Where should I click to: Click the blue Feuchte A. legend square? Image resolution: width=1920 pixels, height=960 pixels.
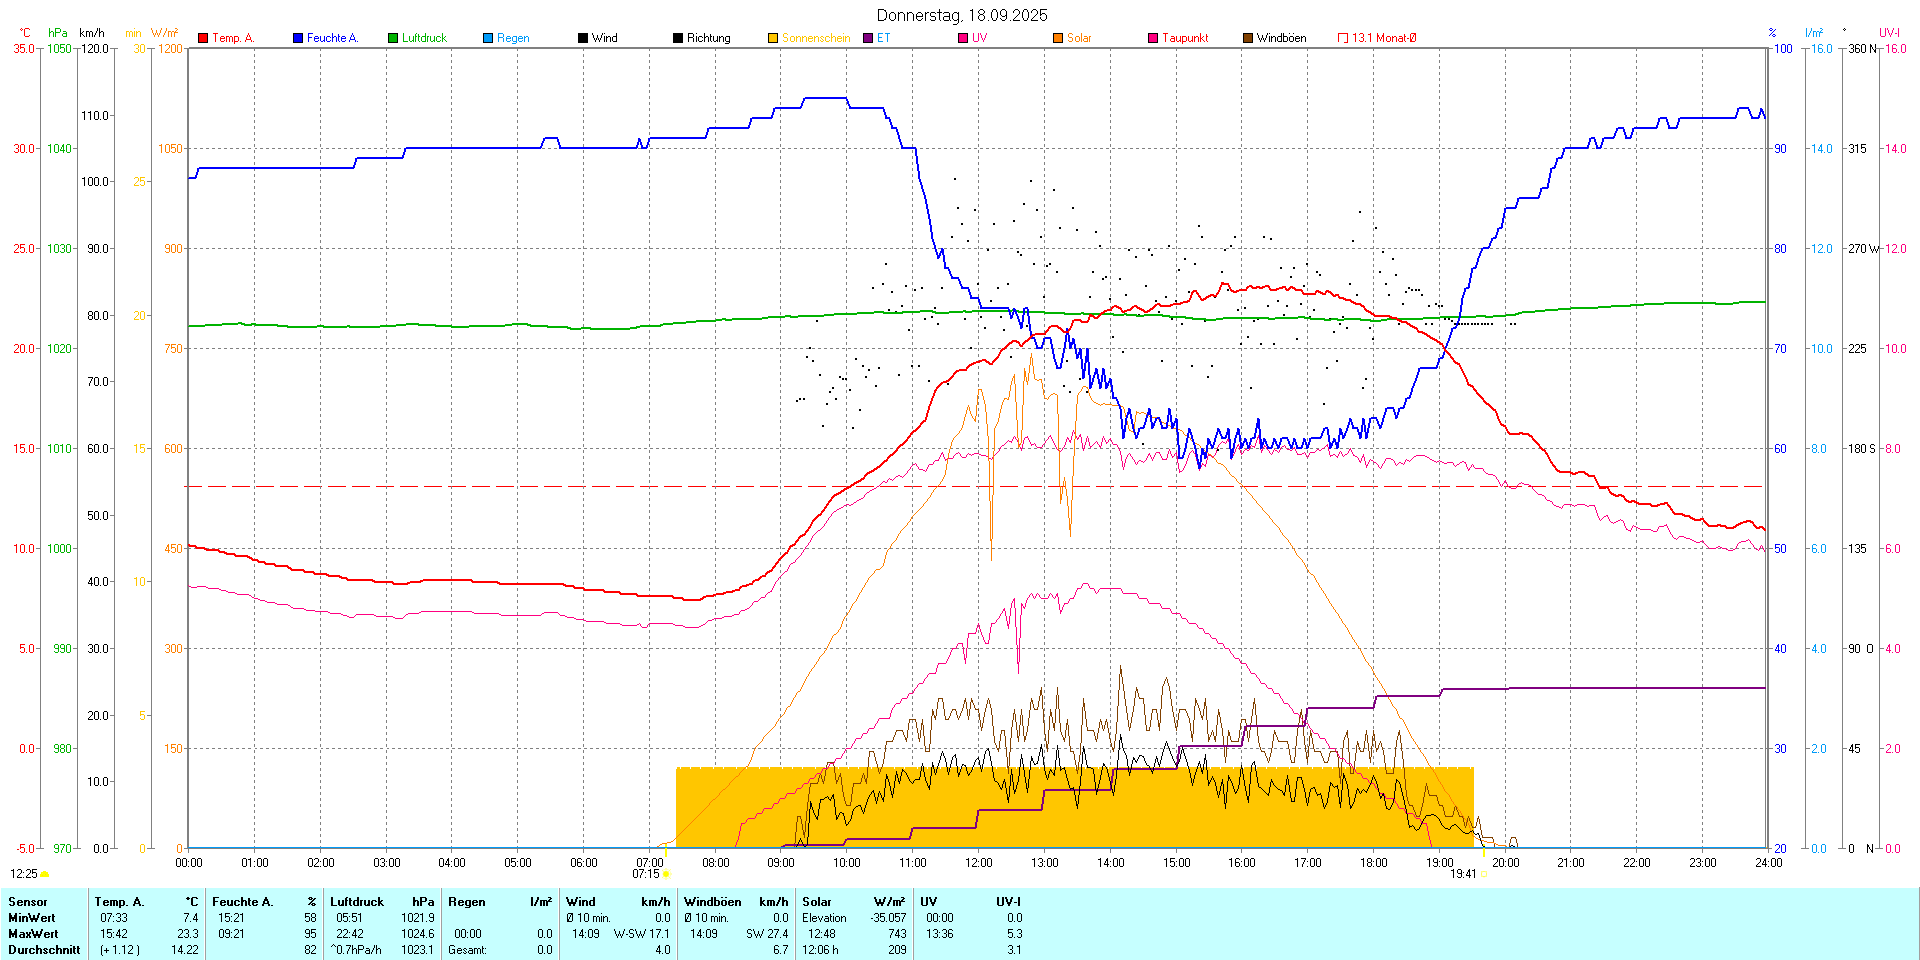(x=298, y=38)
